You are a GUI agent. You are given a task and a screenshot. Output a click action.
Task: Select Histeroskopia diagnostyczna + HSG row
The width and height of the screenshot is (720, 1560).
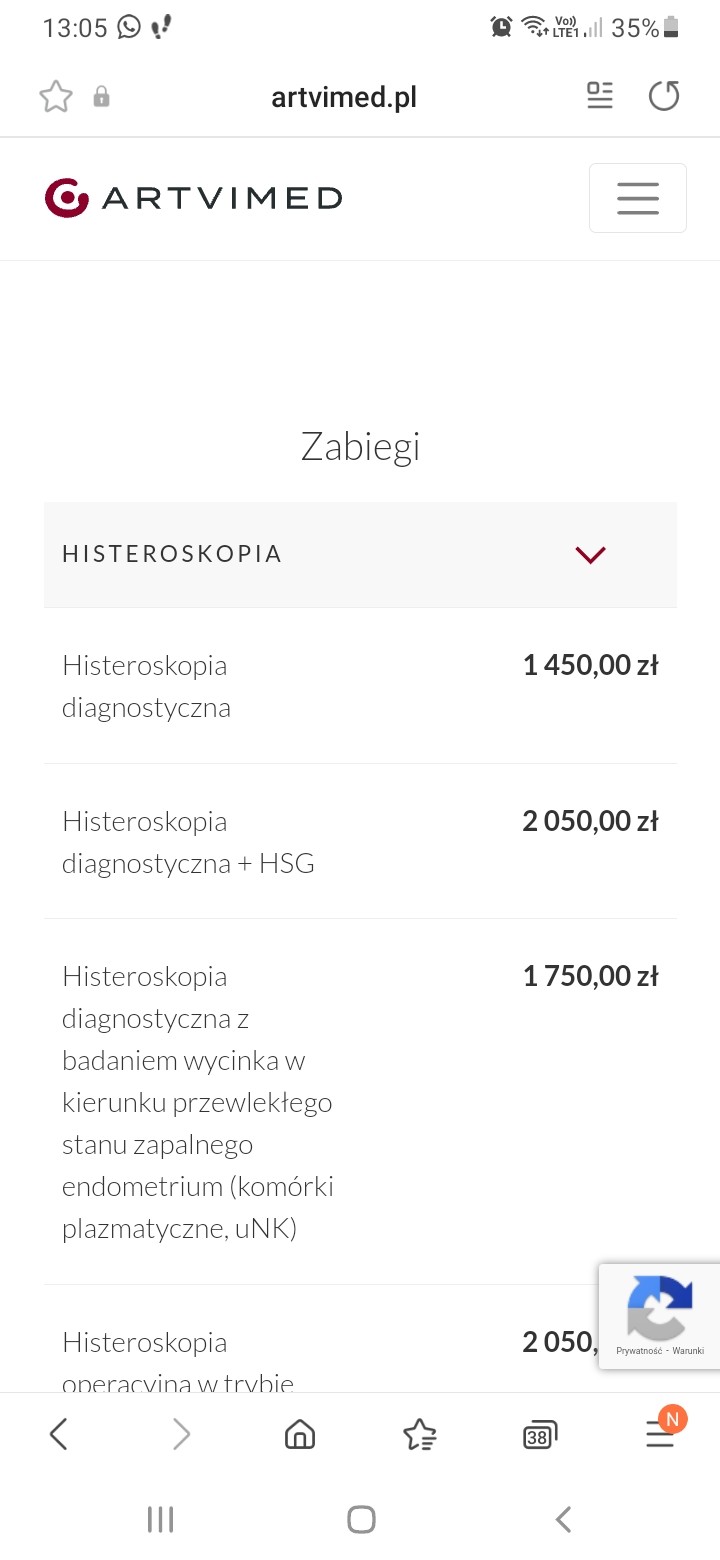[x=189, y=842]
